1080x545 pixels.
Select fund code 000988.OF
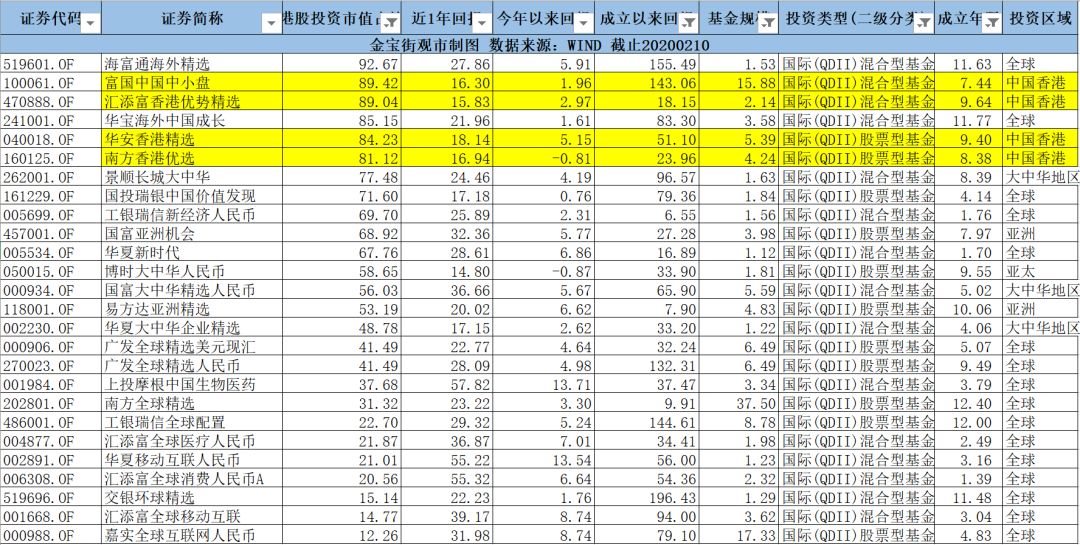point(50,534)
